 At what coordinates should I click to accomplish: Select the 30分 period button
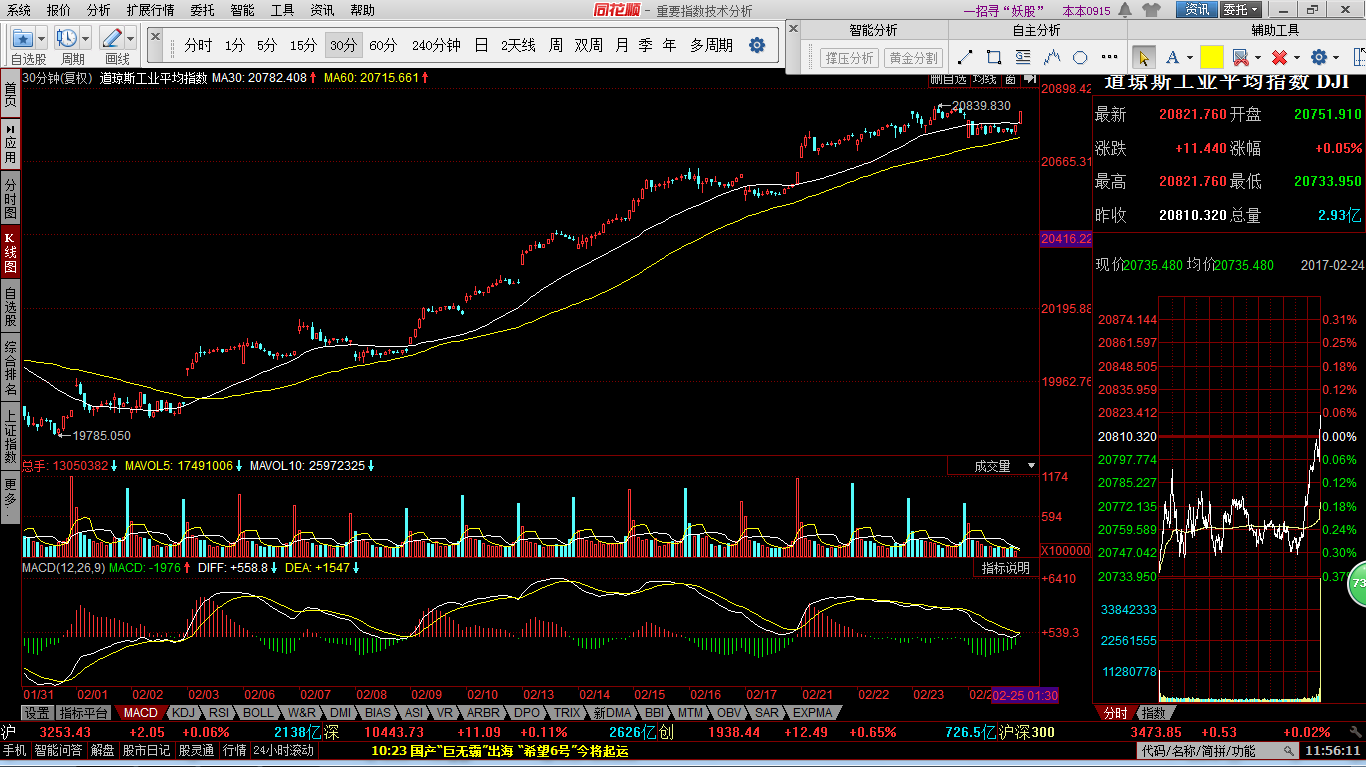pyautogui.click(x=343, y=46)
